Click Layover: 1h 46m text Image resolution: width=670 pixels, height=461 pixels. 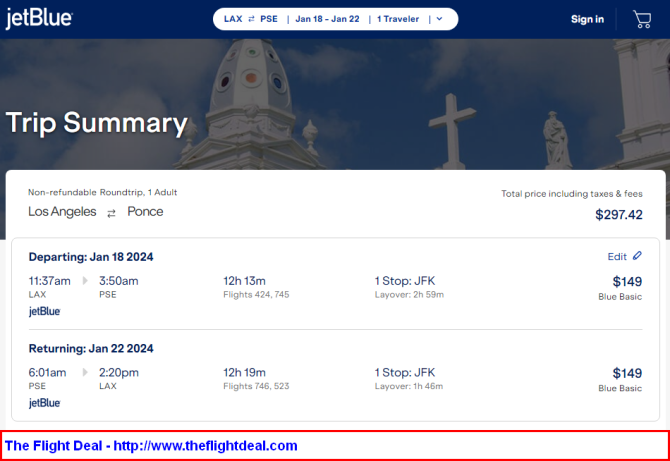pos(409,386)
